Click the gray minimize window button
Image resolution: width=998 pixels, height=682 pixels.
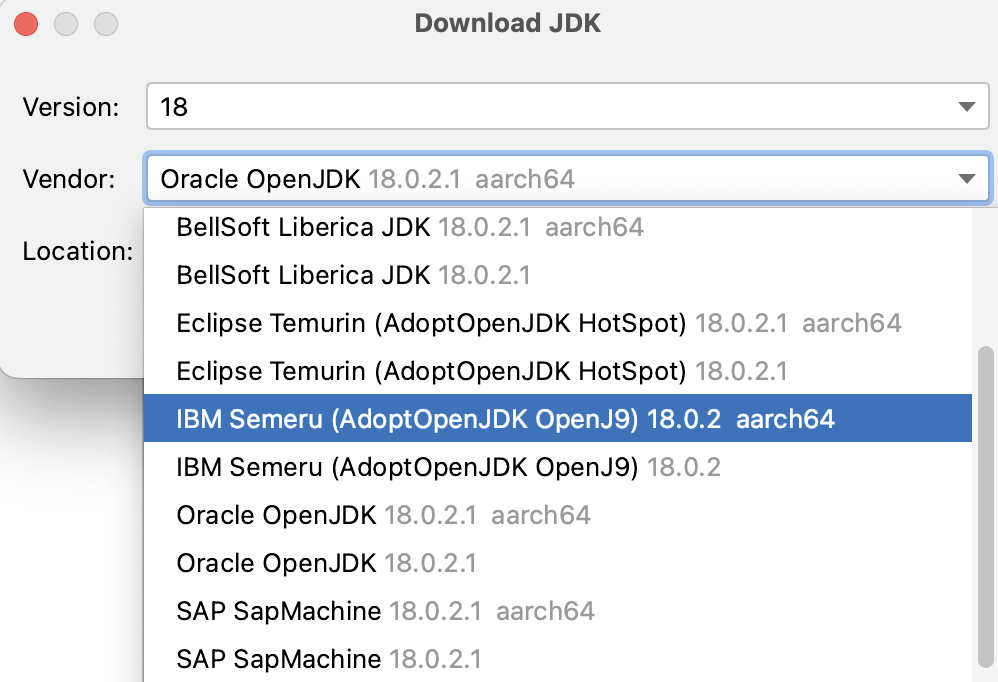pyautogui.click(x=66, y=23)
